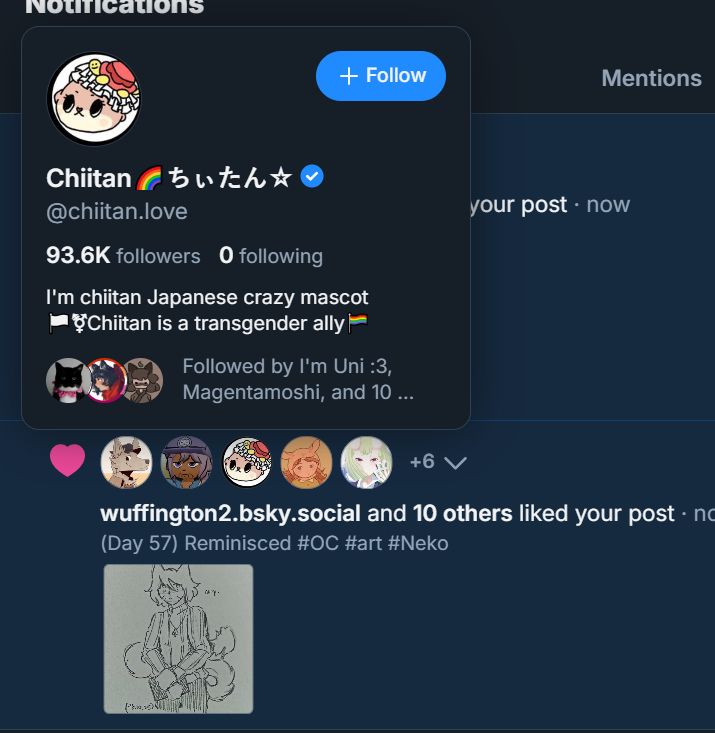View the 93.6K followers list
This screenshot has height=733, width=715.
tap(123, 256)
